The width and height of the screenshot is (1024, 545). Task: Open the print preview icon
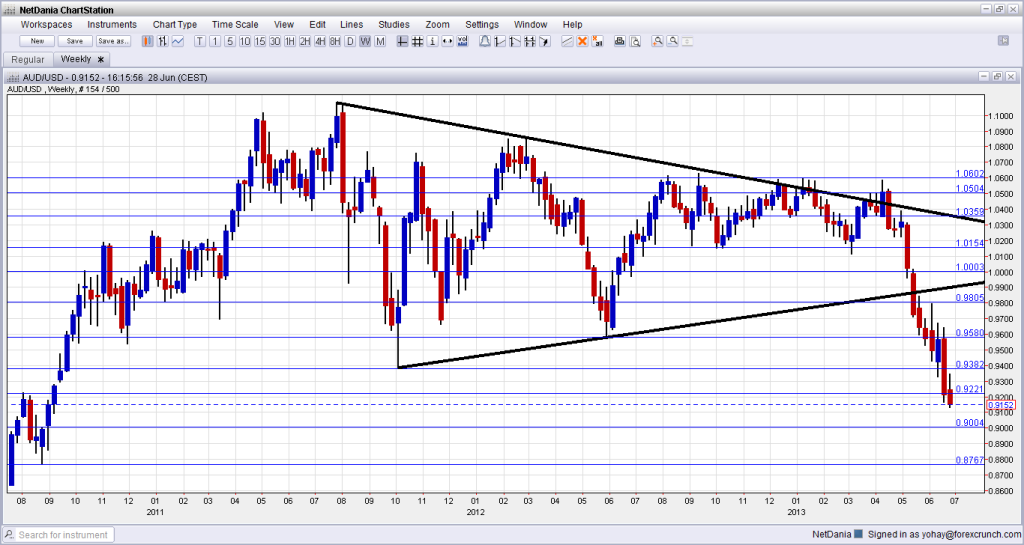[x=635, y=41]
